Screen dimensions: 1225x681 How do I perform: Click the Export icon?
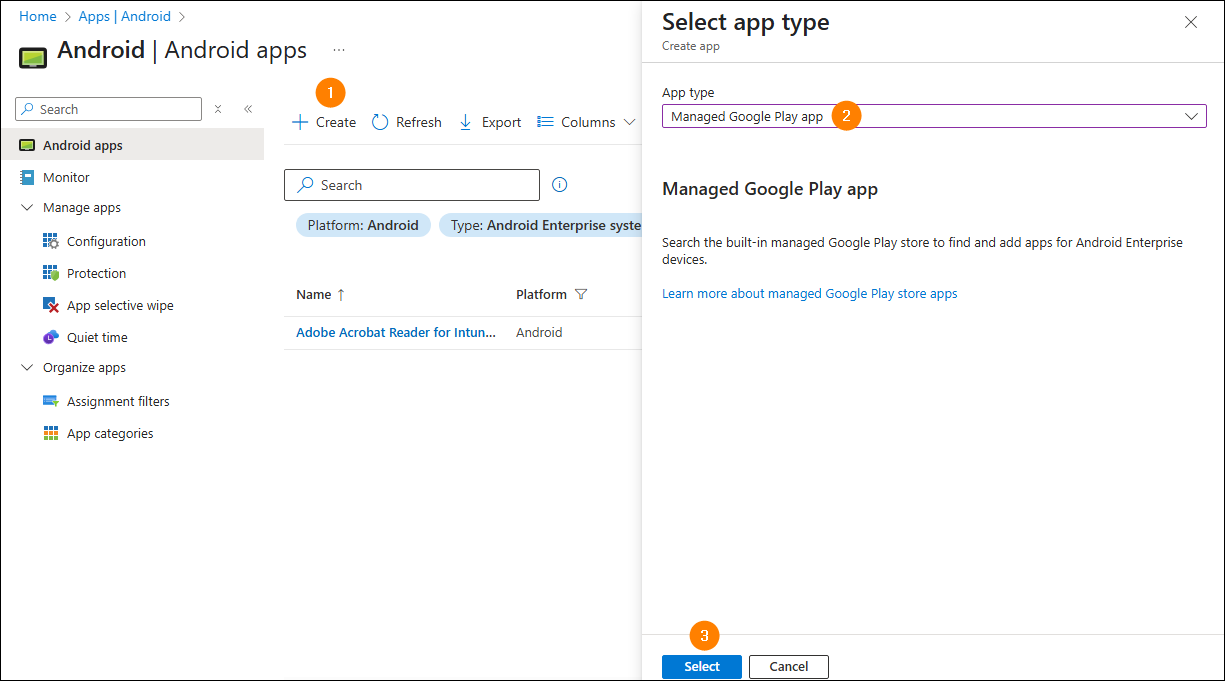coord(465,121)
